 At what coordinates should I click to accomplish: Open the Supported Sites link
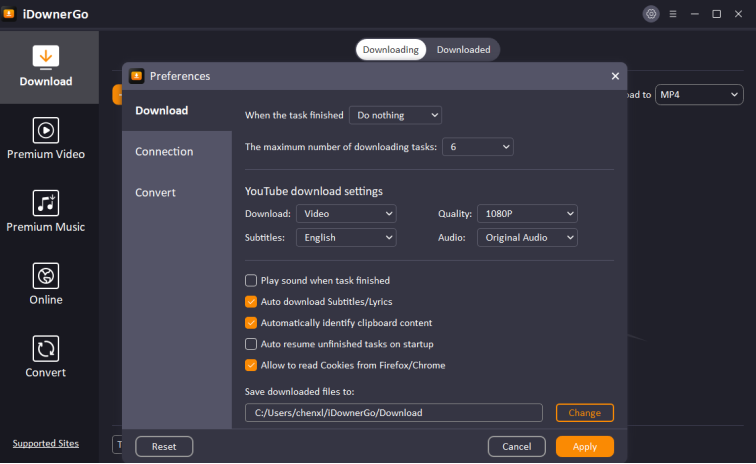click(x=46, y=443)
